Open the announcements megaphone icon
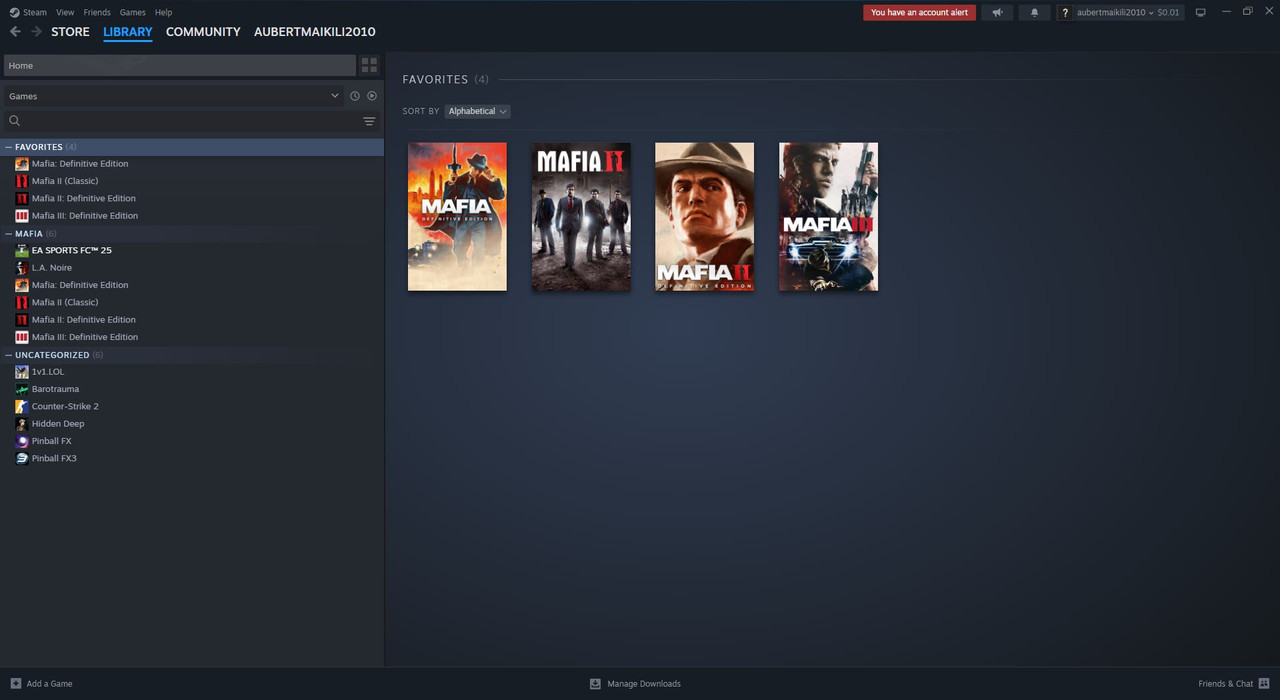1280x700 pixels. coord(997,12)
